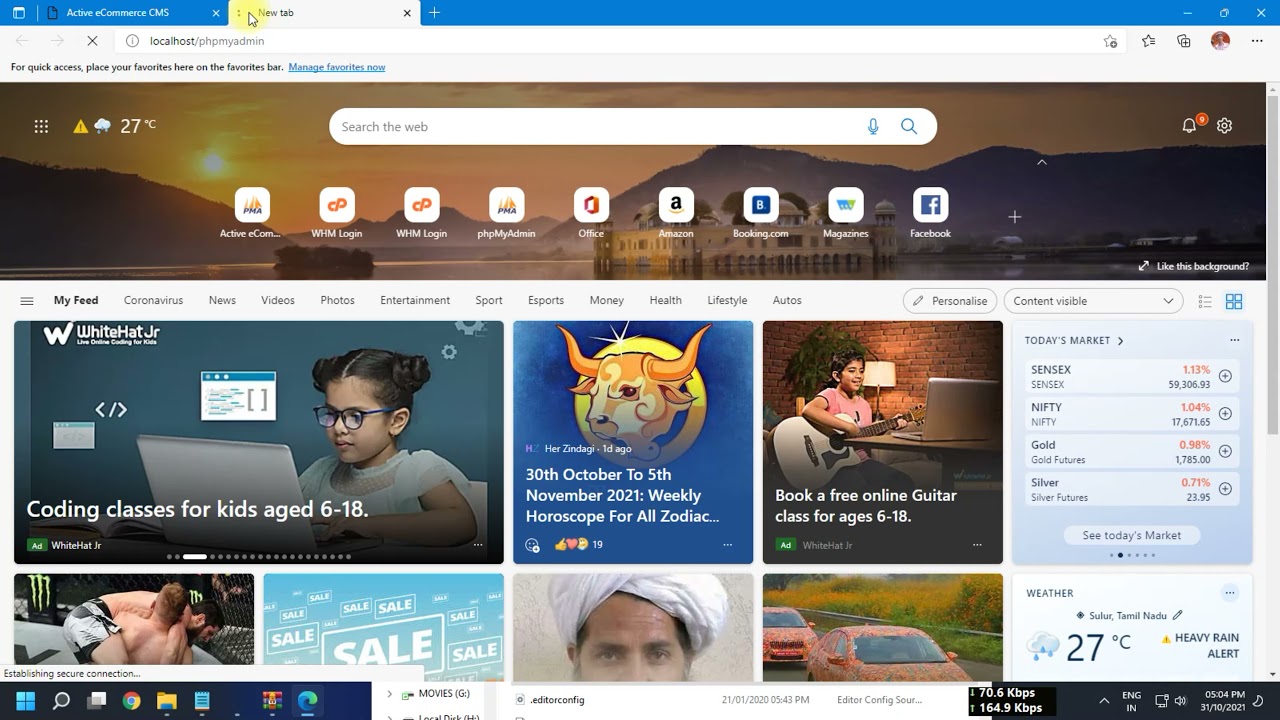Image resolution: width=1280 pixels, height=720 pixels.
Task: Open Weather card options menu
Action: (1230, 593)
